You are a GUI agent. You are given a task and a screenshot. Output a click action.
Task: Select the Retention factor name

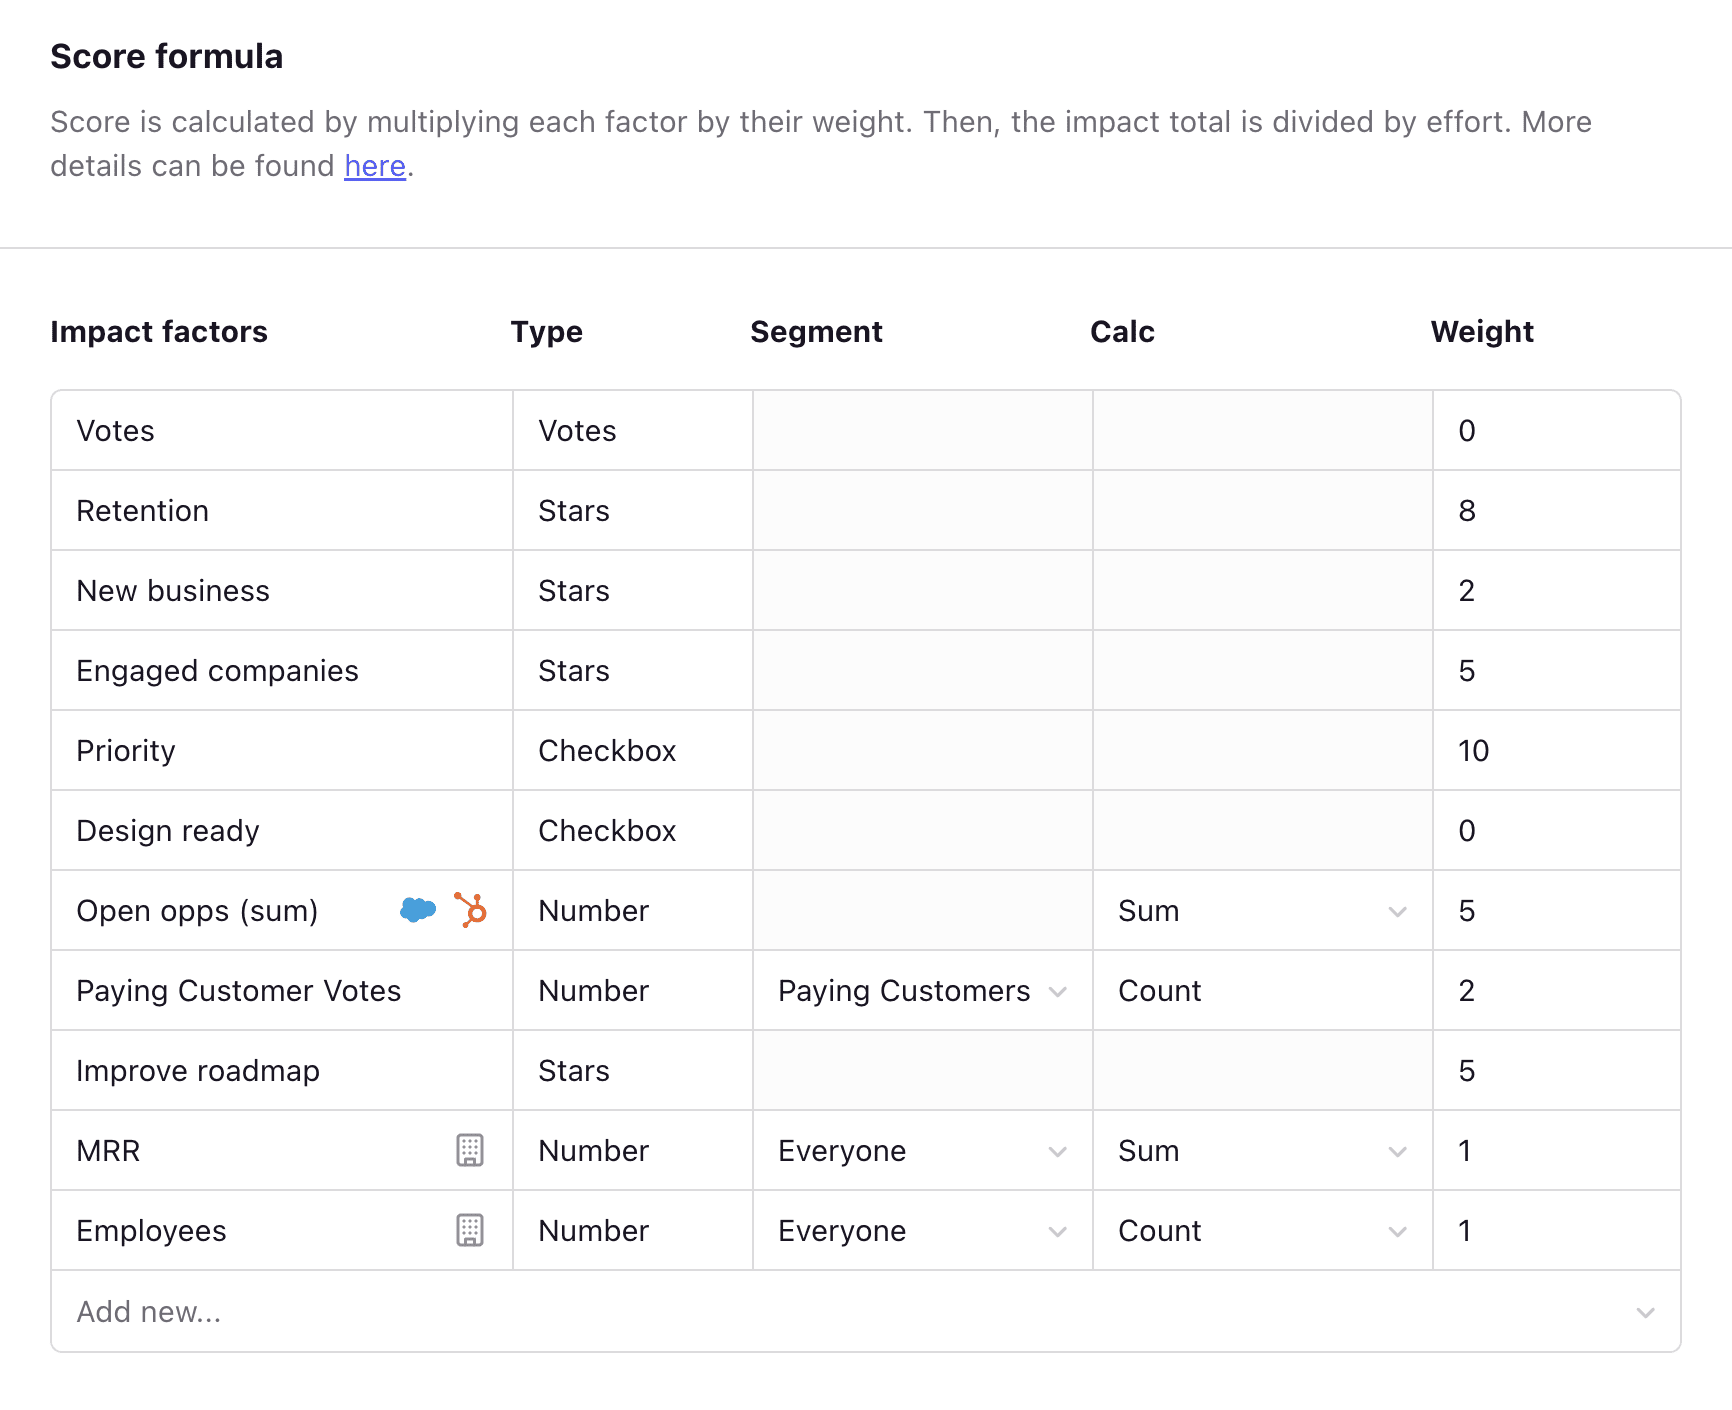[143, 510]
